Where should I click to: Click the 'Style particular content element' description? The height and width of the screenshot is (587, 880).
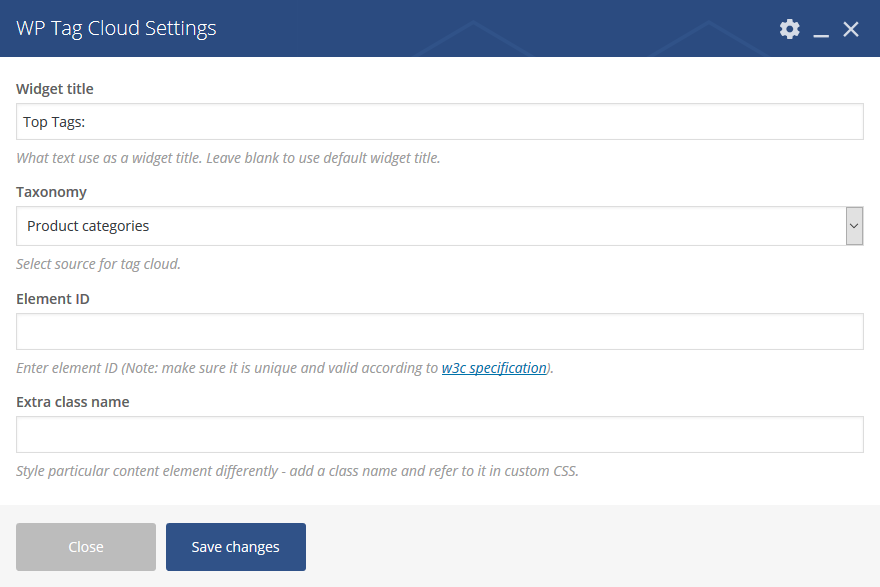297,471
